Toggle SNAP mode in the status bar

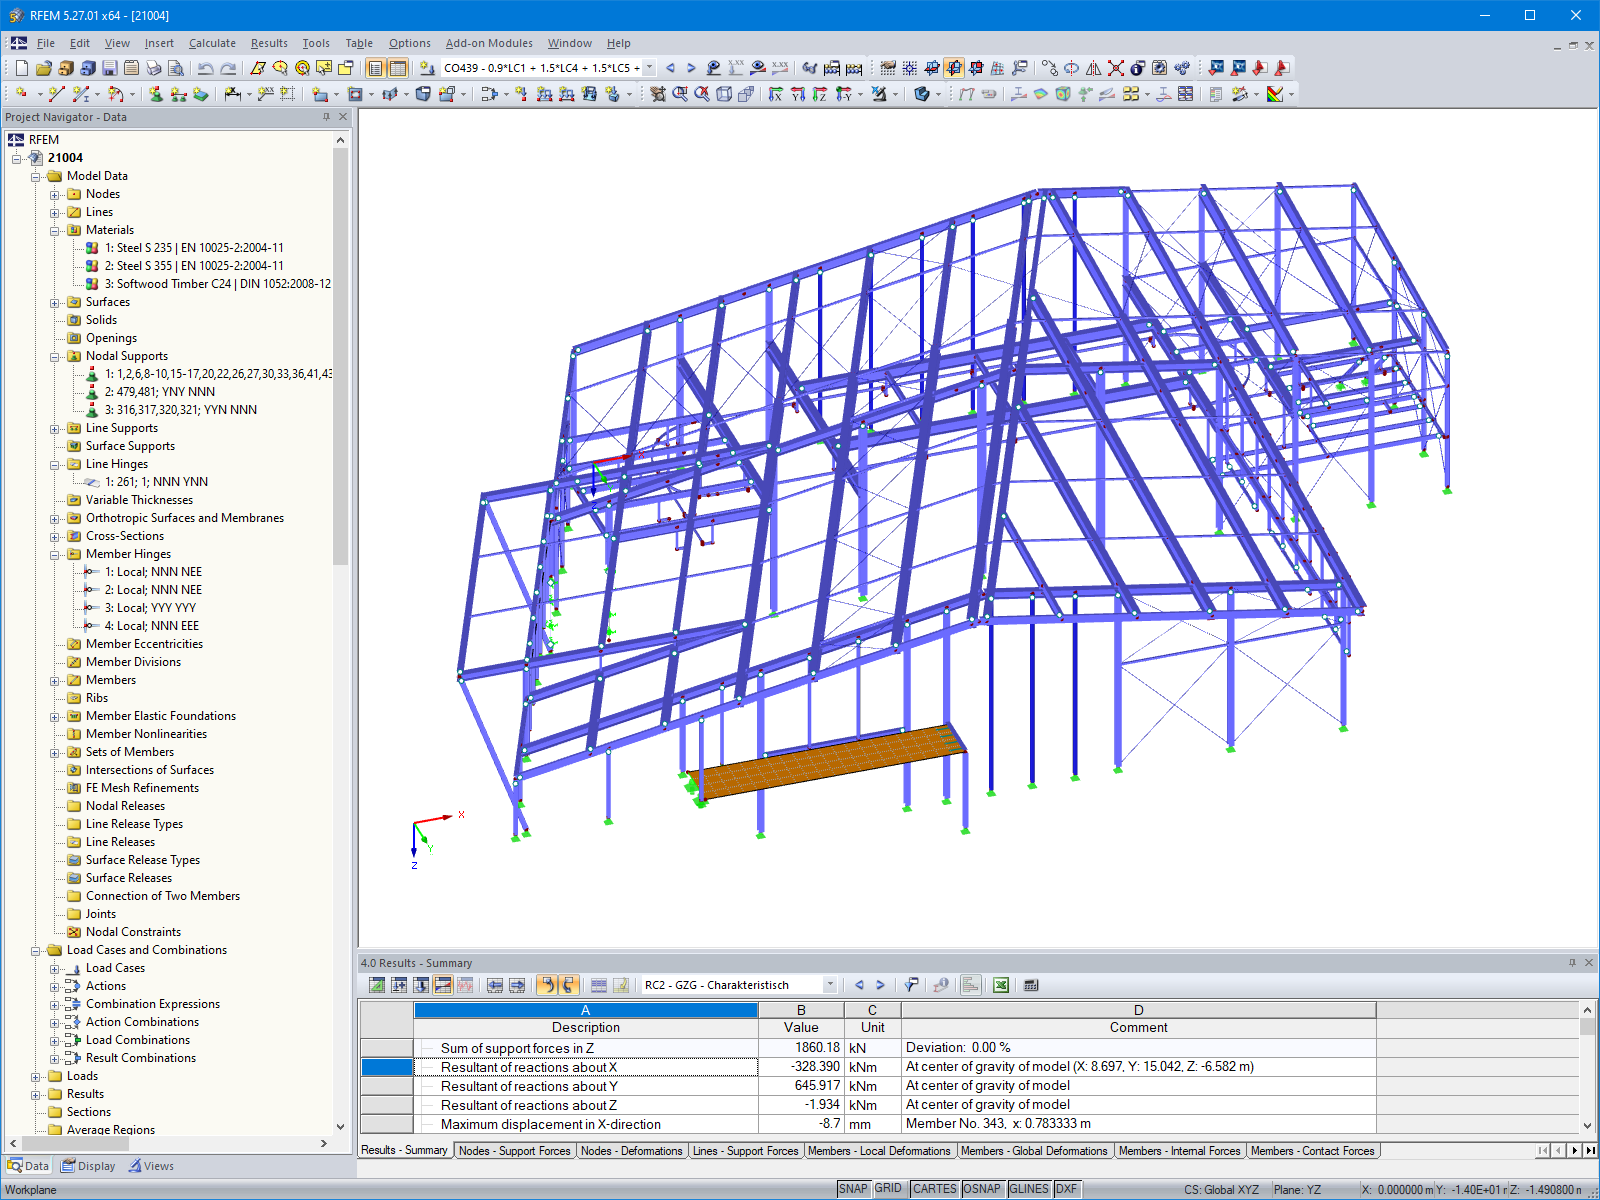tap(854, 1189)
